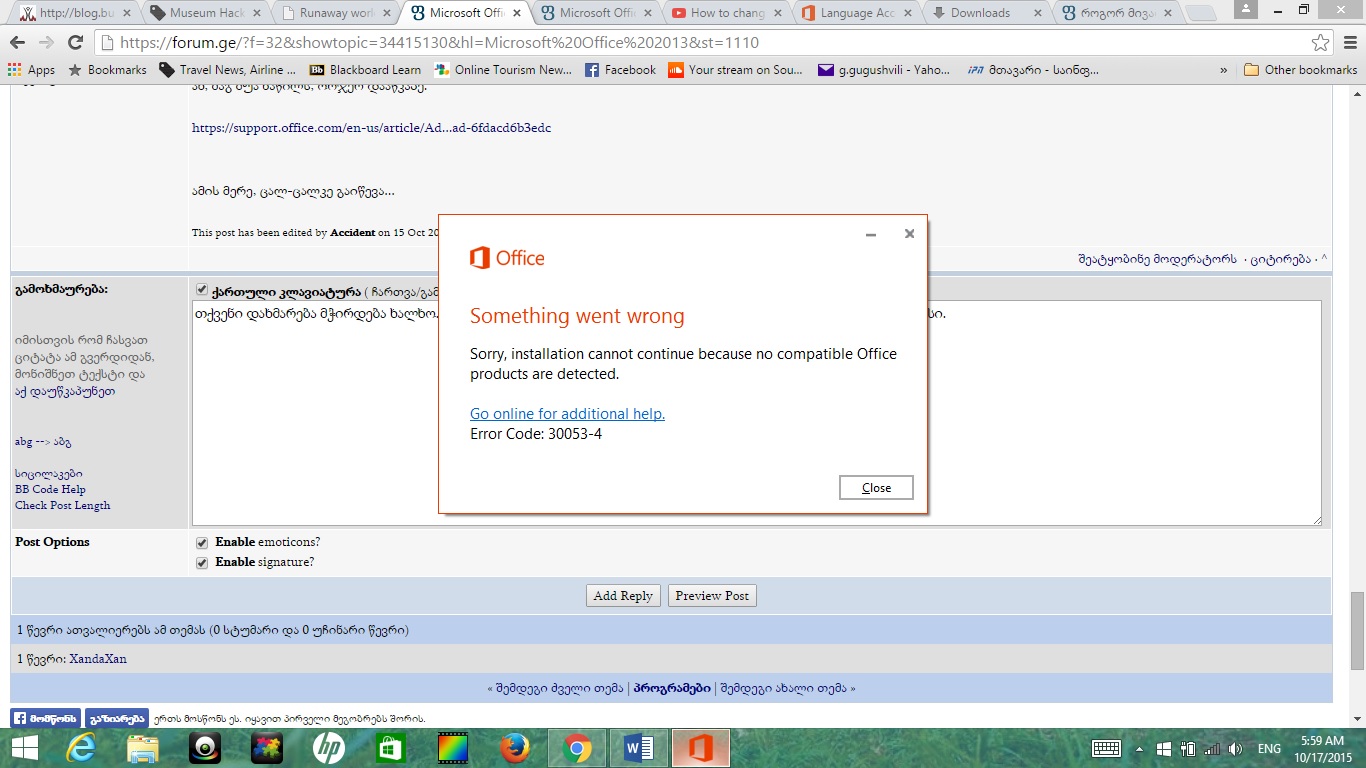Open the battery power tray icon
Screen dimensions: 1366x768
pos(1188,749)
